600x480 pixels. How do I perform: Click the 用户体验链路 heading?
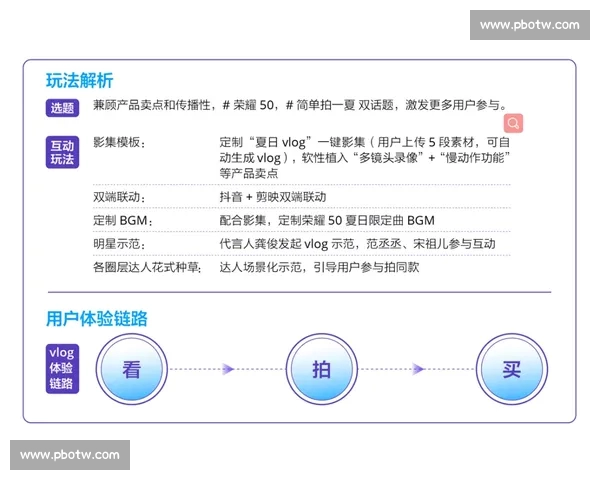[97, 318]
